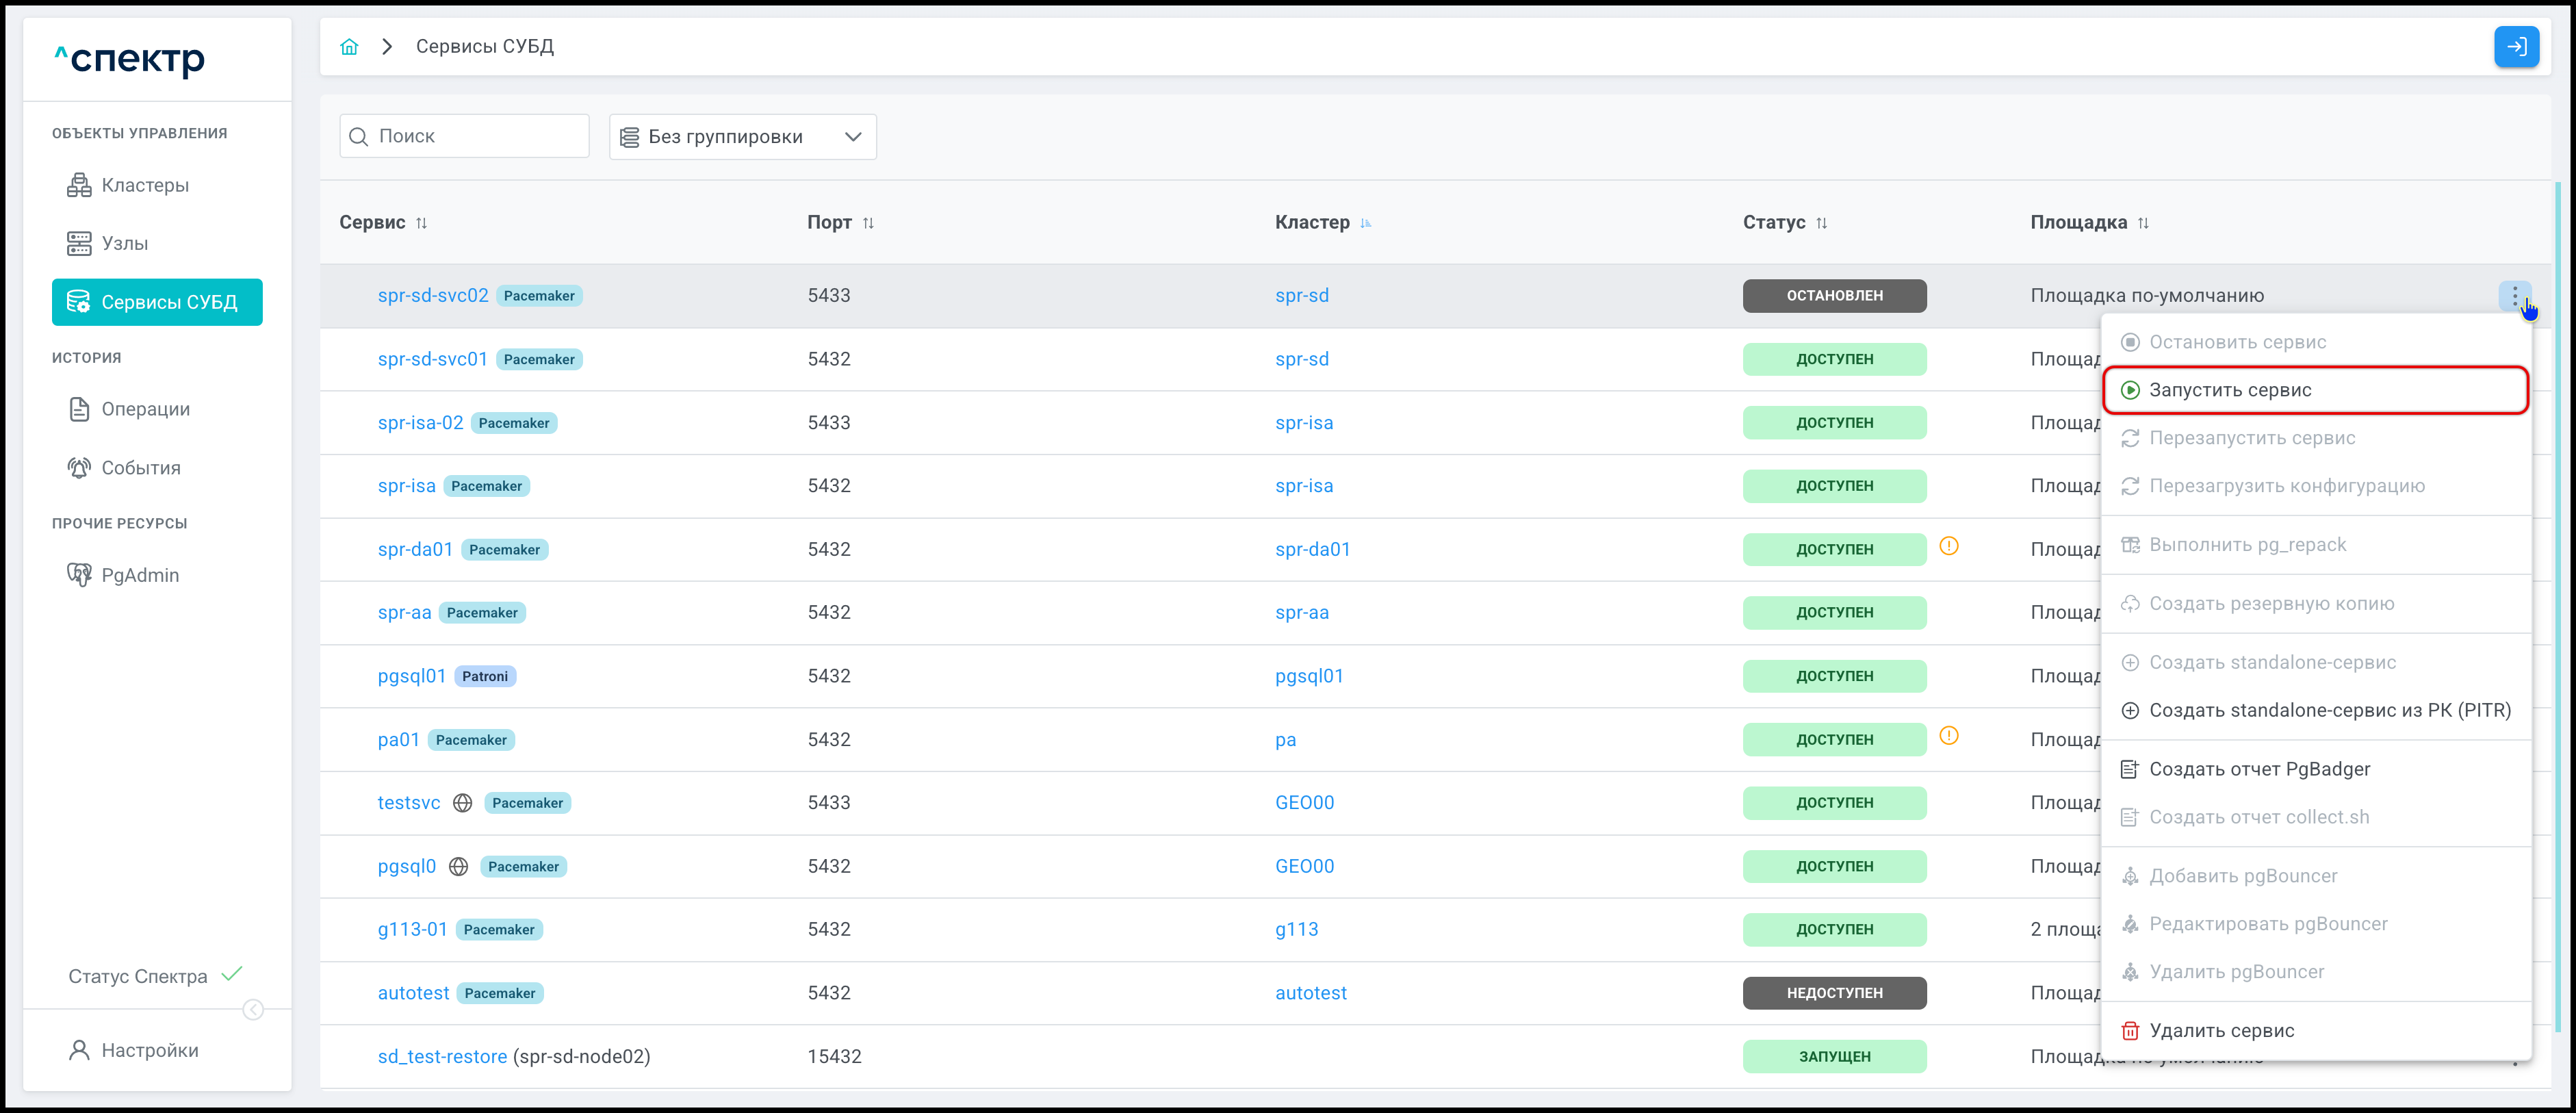The image size is (2576, 1113).
Task: Toggle sort order on Кластер column
Action: [x=1365, y=223]
